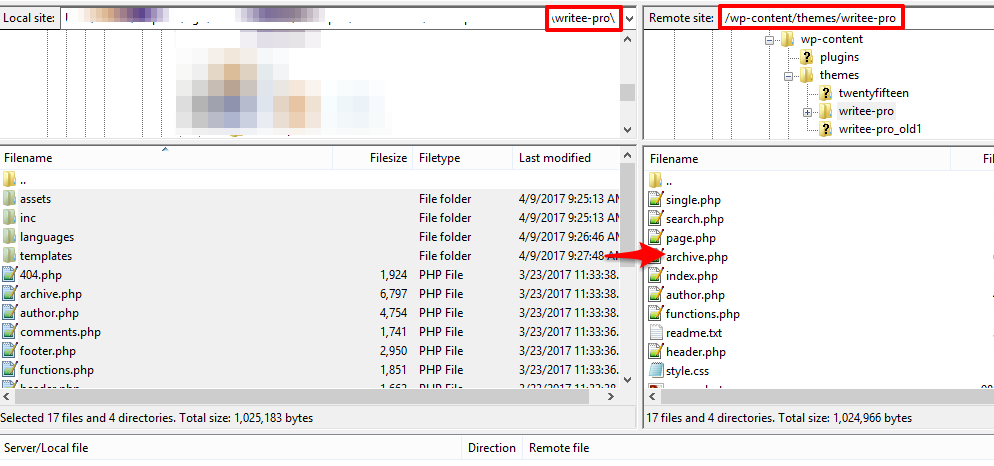Collapse the themes node in remote tree
994x466 pixels.
click(x=789, y=75)
